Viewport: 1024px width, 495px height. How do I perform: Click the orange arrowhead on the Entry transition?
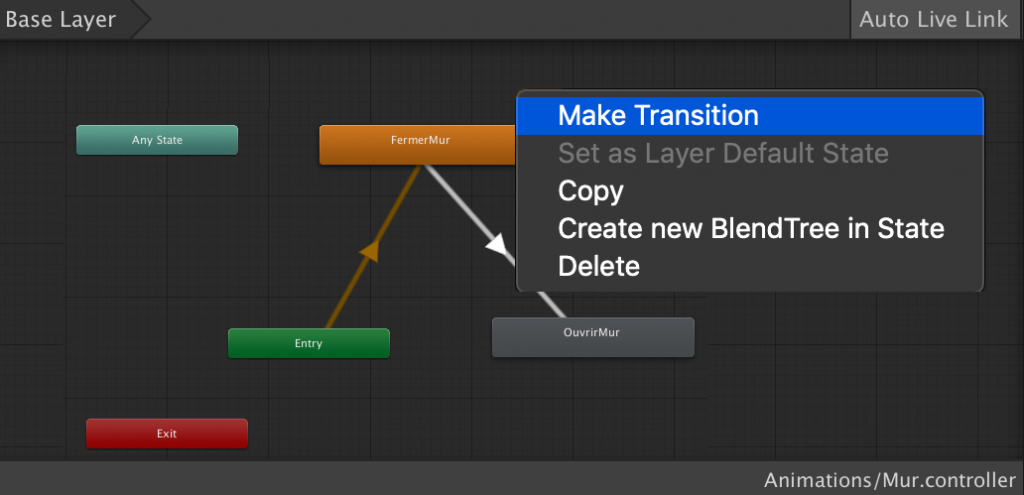coord(370,250)
